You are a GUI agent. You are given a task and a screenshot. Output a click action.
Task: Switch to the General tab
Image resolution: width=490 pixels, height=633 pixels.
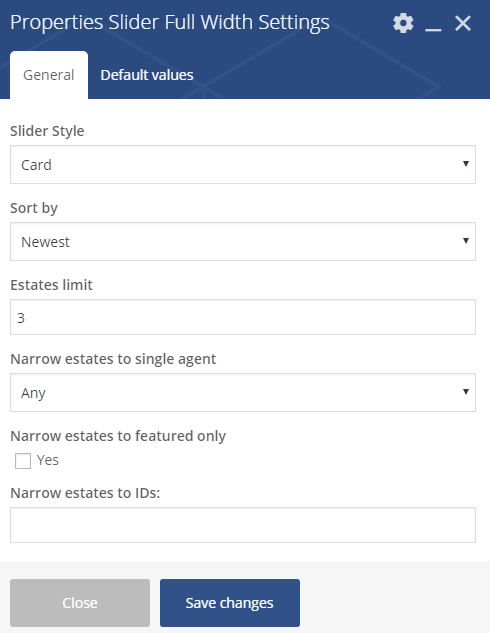point(49,75)
